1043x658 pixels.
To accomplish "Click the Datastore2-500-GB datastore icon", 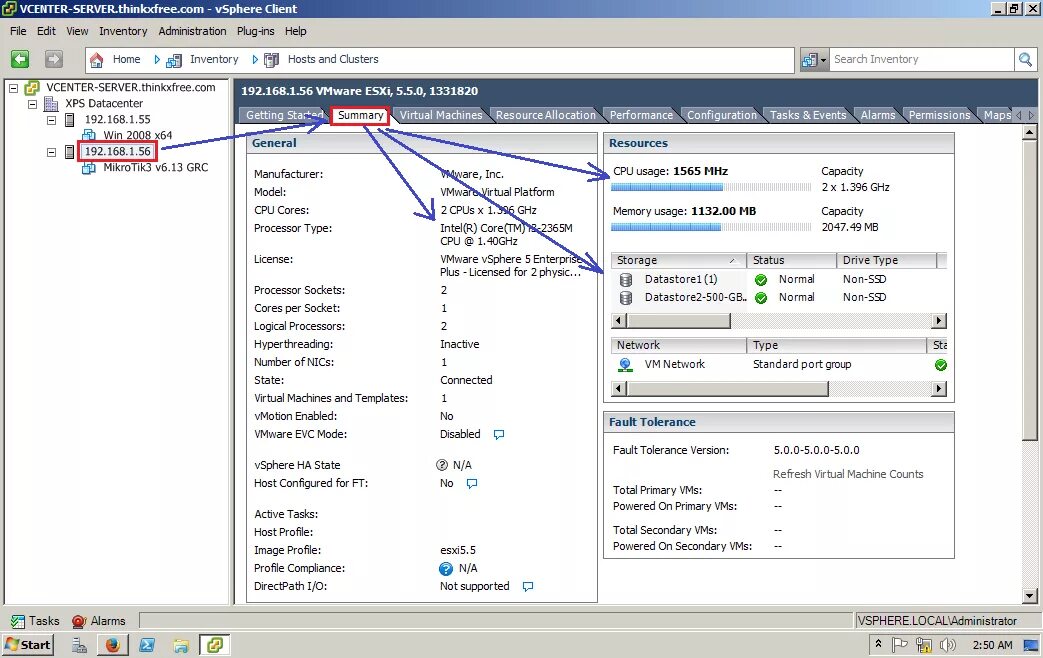I will [626, 297].
